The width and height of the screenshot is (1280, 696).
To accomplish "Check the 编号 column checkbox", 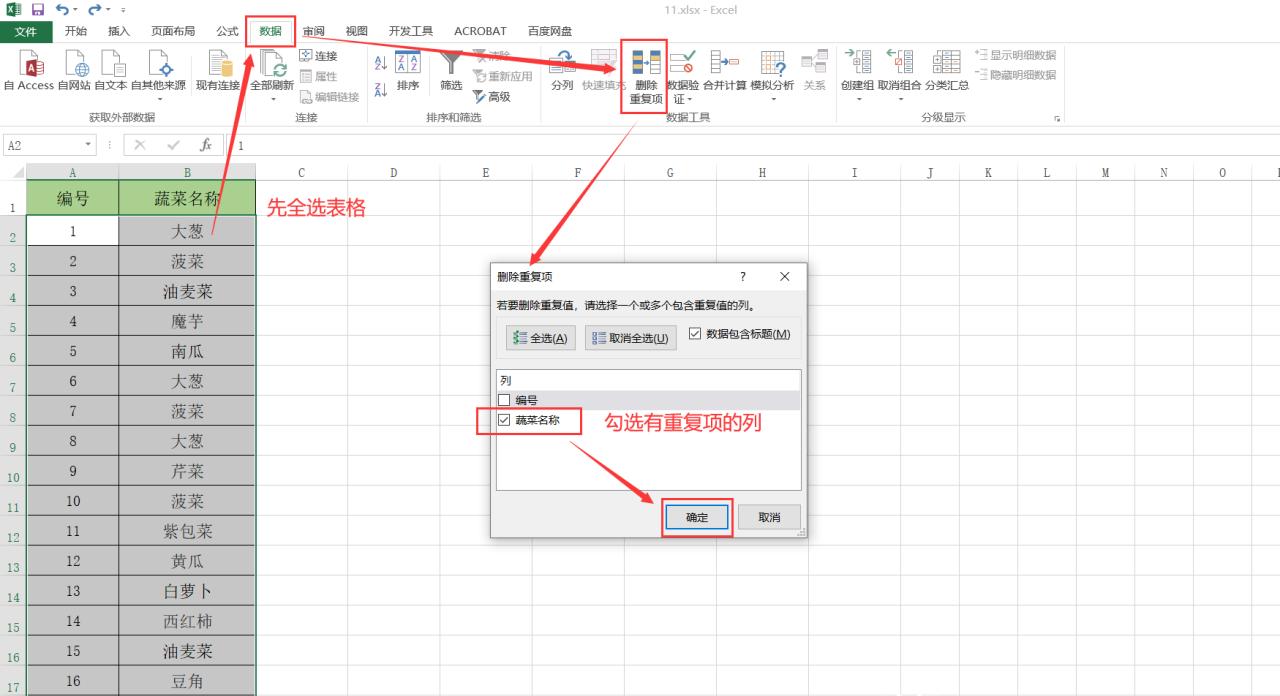I will pos(504,400).
